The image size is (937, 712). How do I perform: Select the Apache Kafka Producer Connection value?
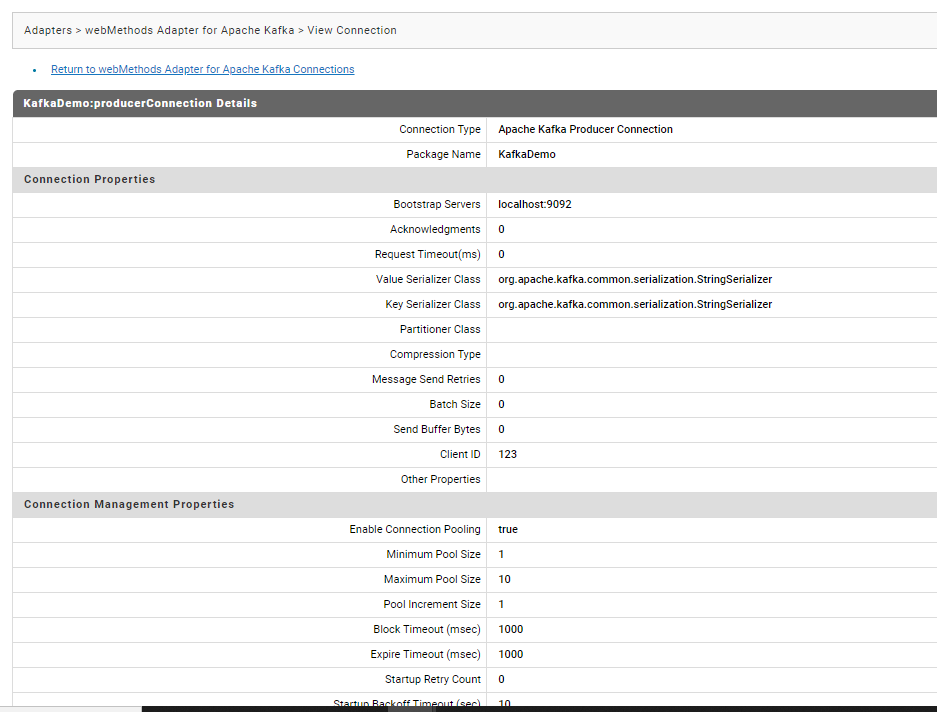pyautogui.click(x=586, y=129)
